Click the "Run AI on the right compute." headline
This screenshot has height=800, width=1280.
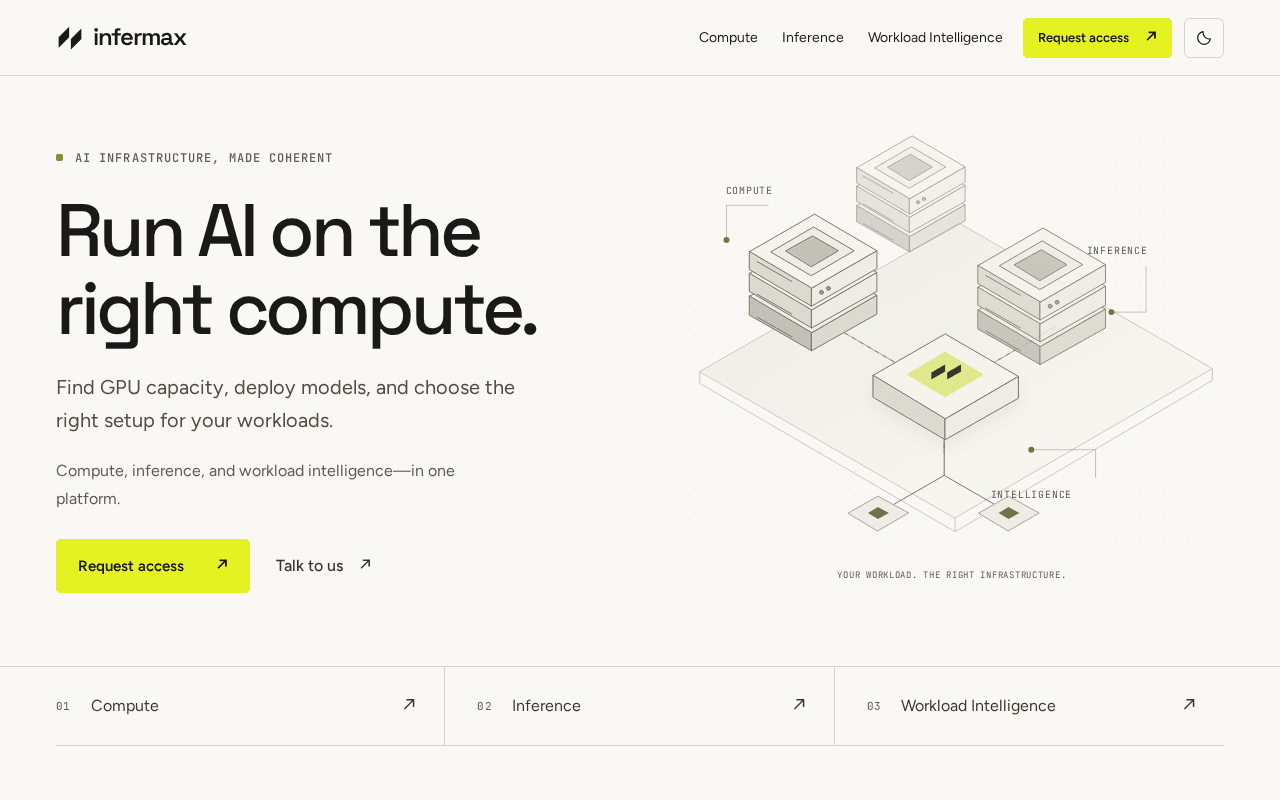[297, 270]
